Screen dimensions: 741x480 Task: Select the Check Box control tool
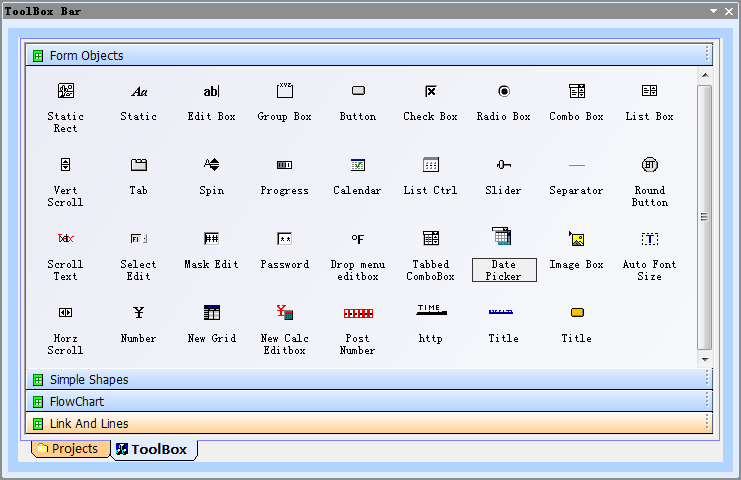point(430,92)
